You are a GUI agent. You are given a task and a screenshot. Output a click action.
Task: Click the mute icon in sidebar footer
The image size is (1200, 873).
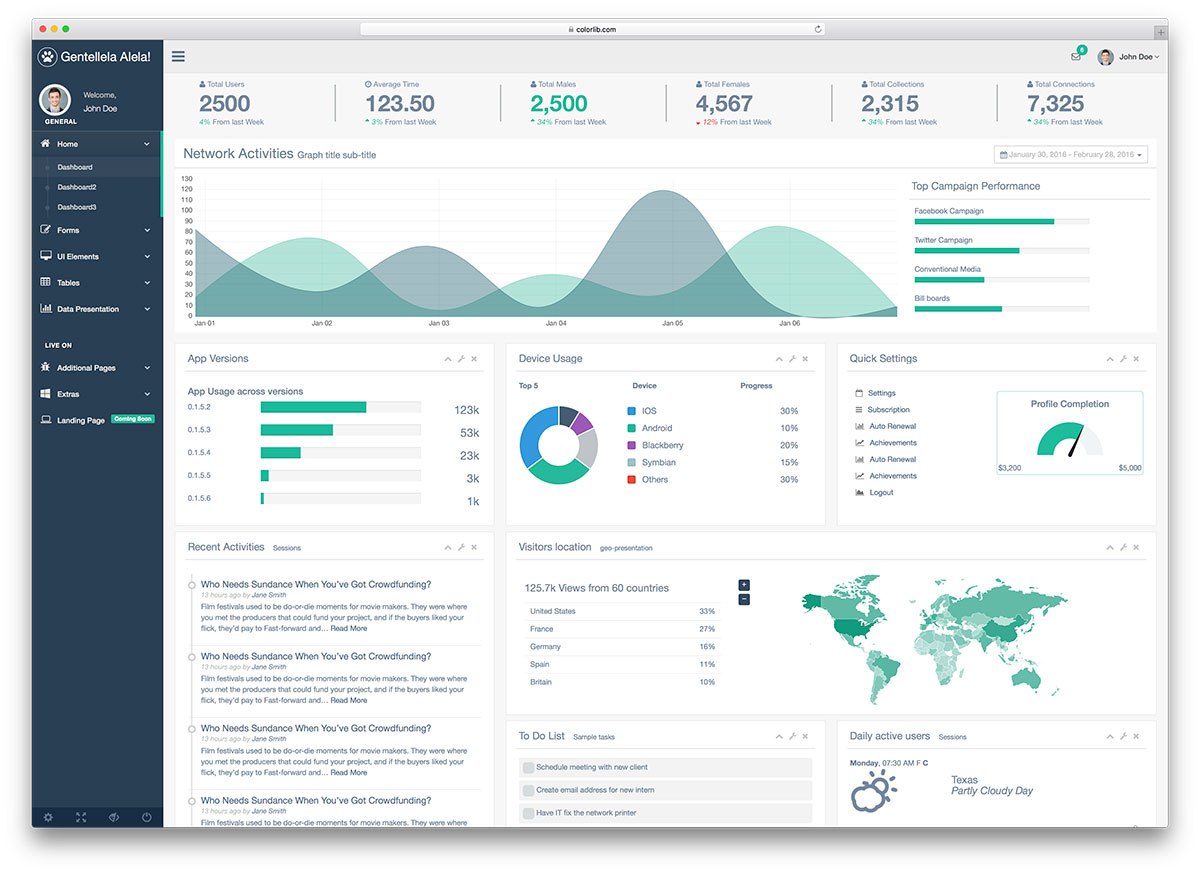113,817
